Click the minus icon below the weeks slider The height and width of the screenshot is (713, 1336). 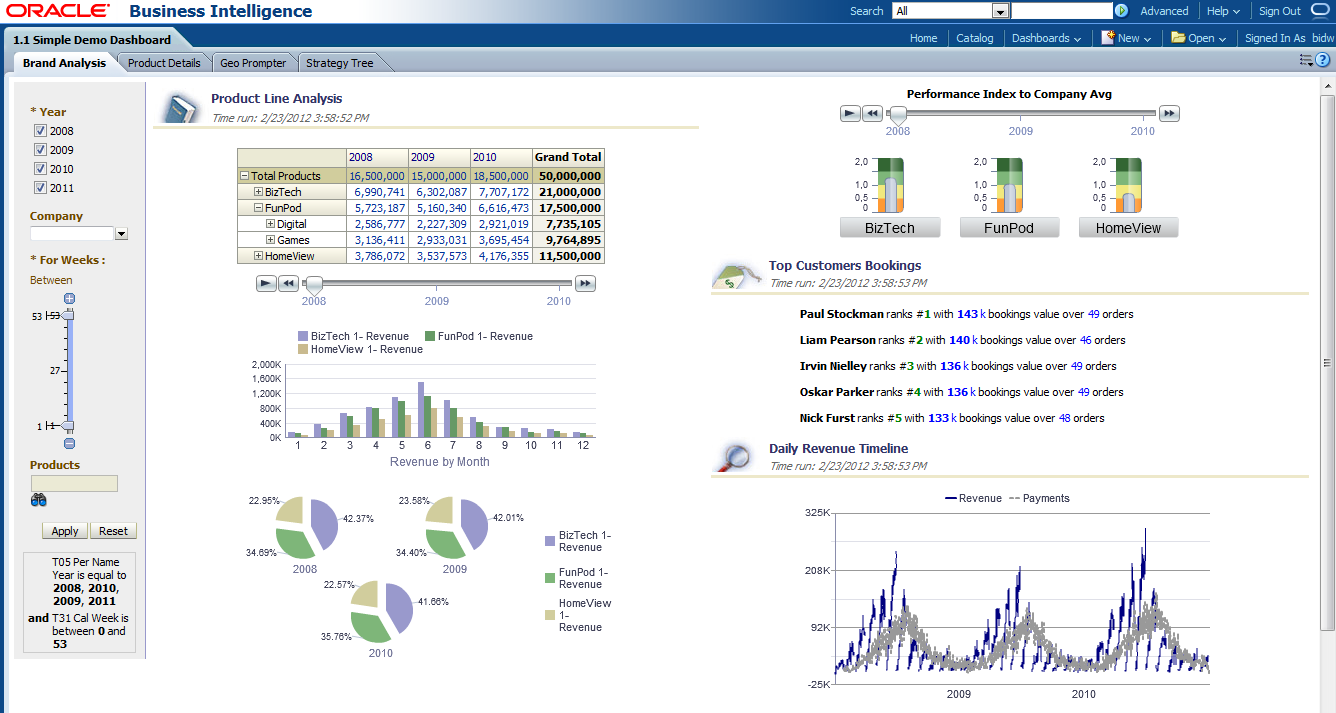coord(69,443)
